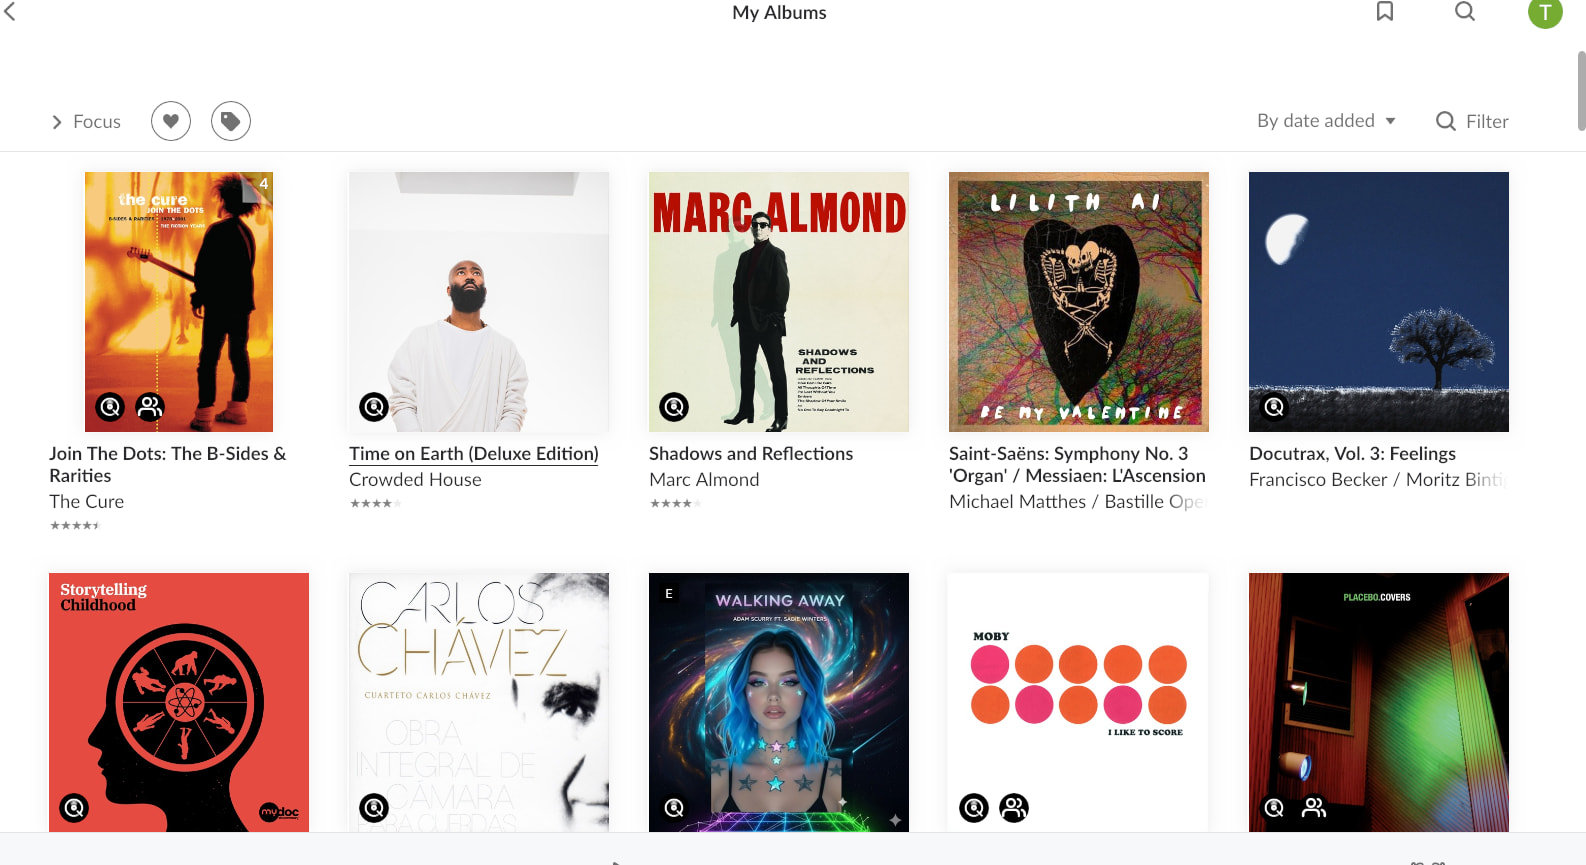
Task: Click the back arrow icon
Action: coord(11,12)
